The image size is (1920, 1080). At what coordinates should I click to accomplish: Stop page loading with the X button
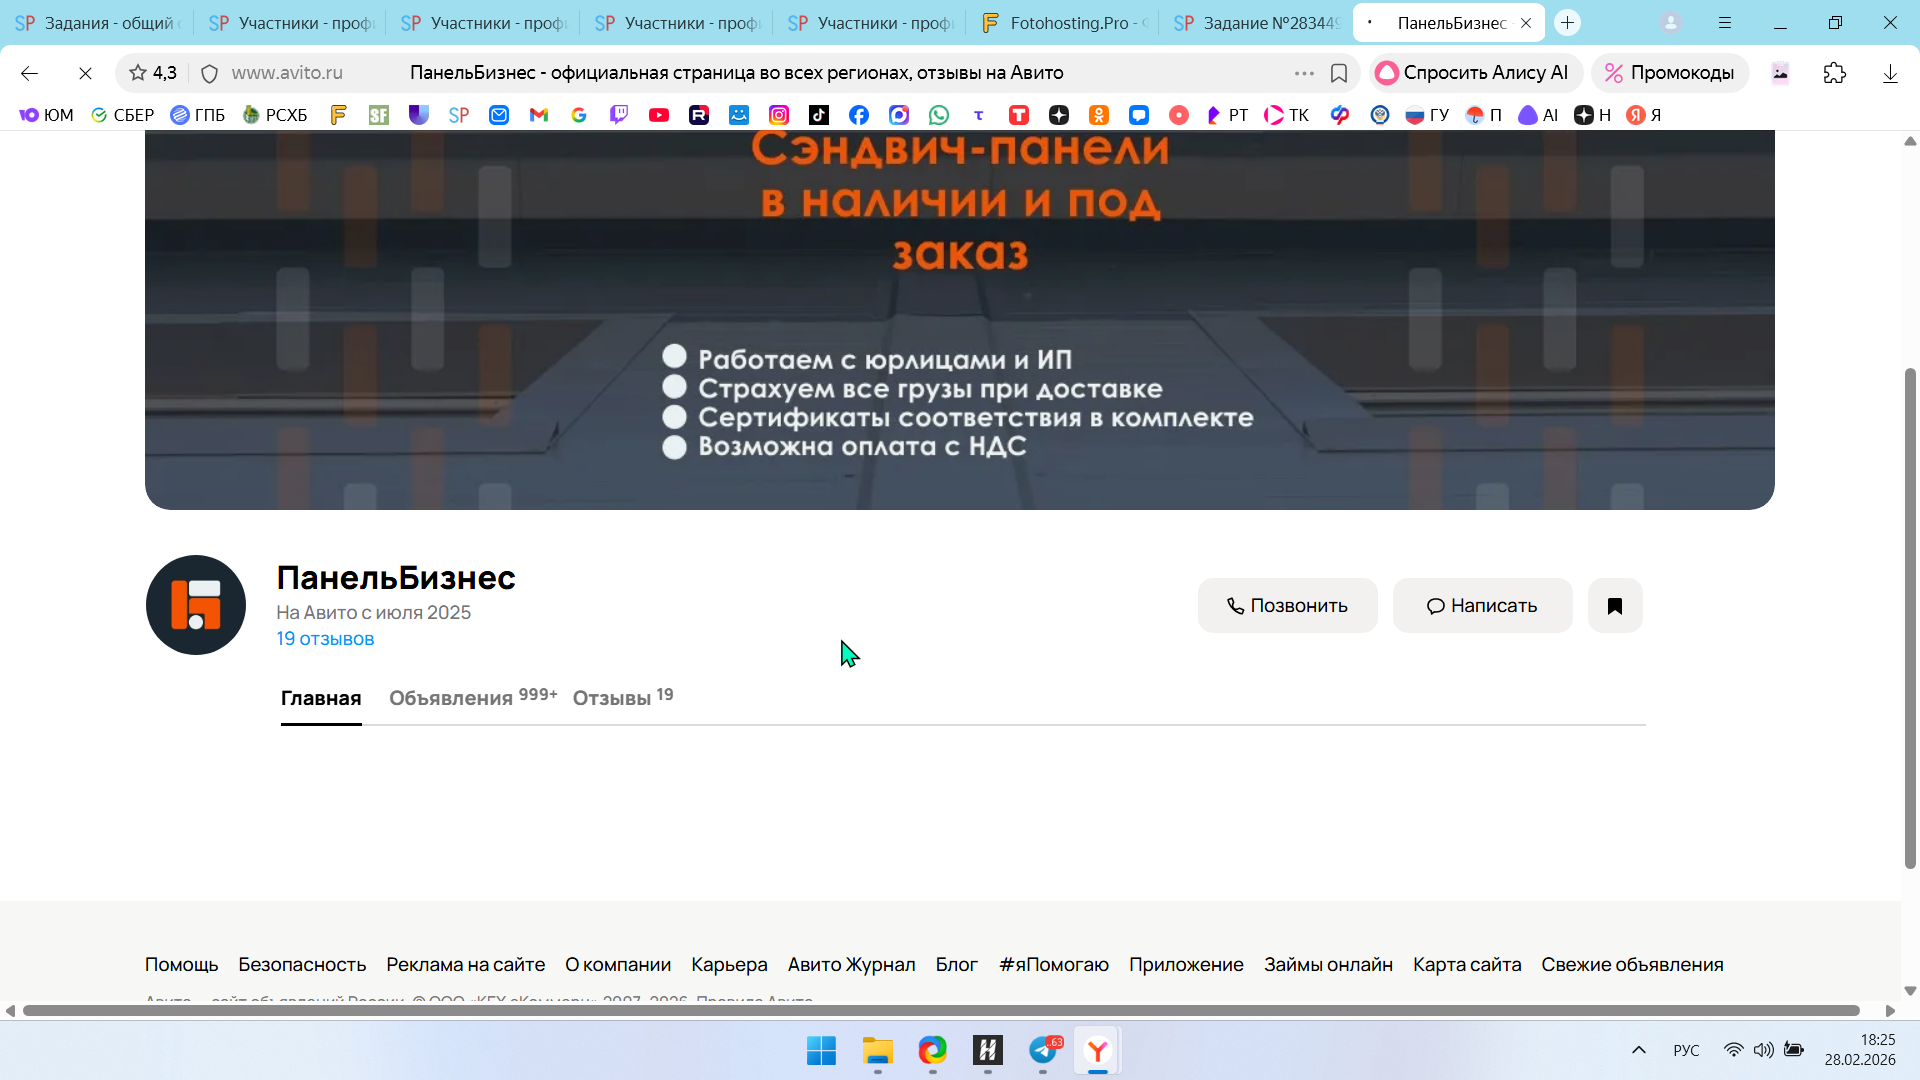(85, 73)
